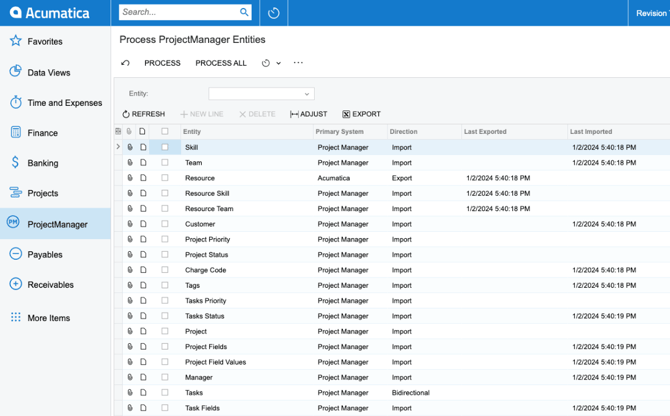
Task: Expand the Skill row arrow
Action: (118, 147)
